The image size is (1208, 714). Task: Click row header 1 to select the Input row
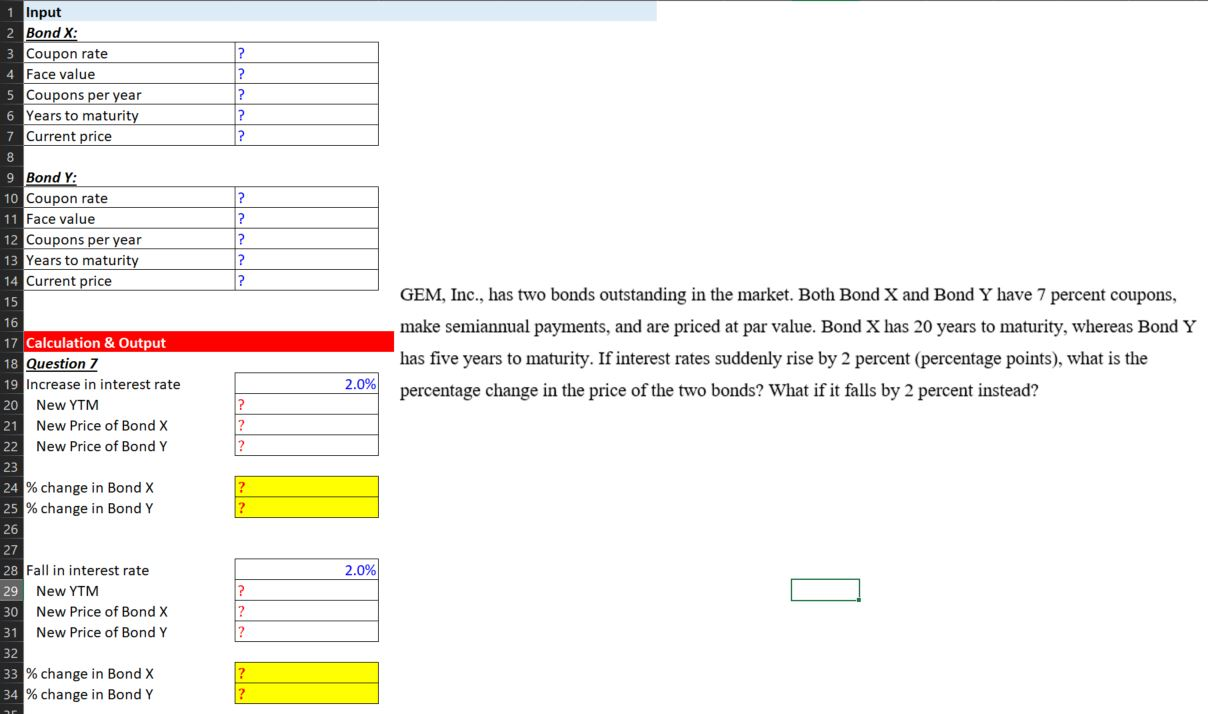(9, 11)
